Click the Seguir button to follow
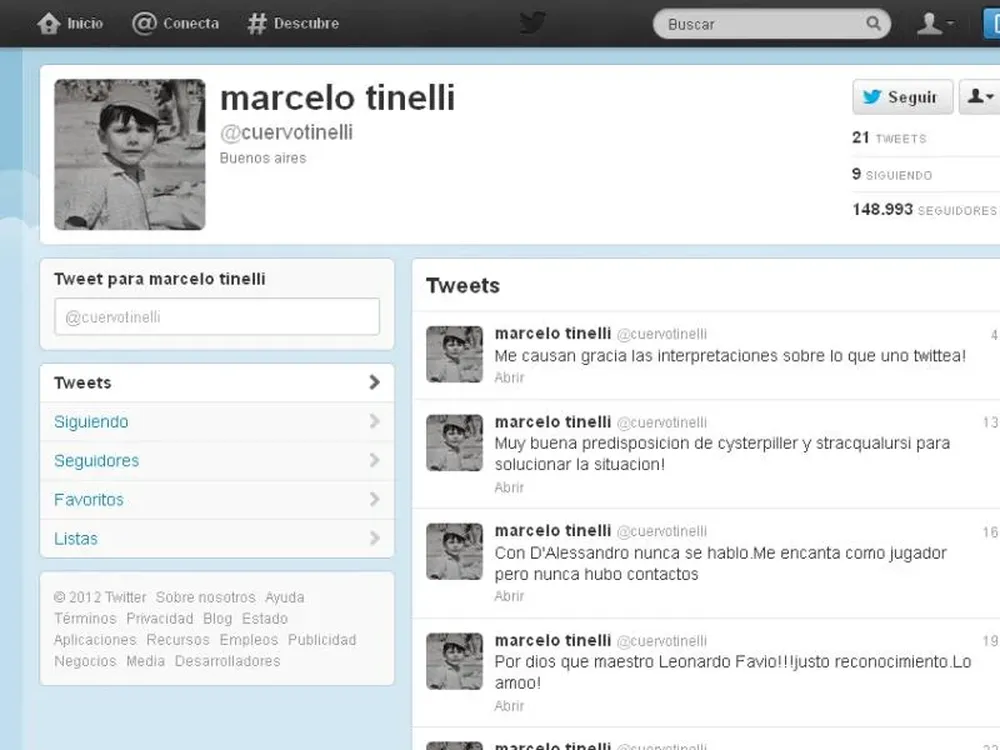This screenshot has width=1000, height=750. [x=903, y=97]
